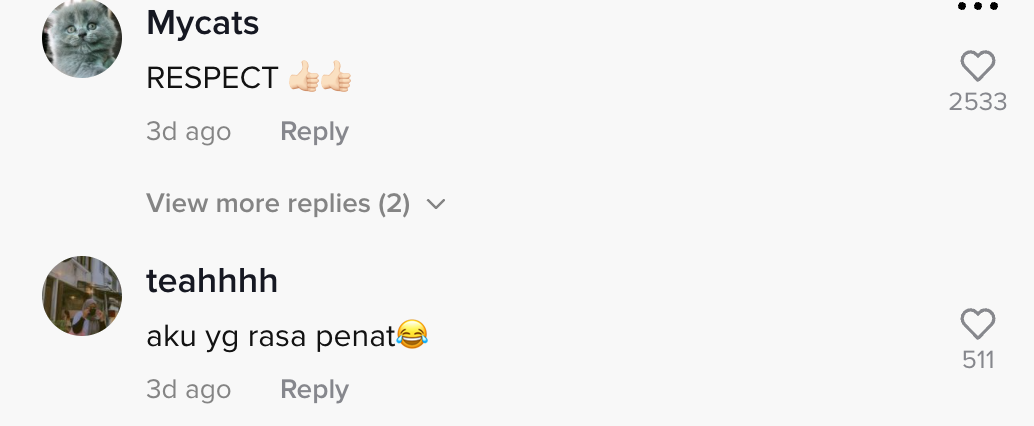The width and height of the screenshot is (1034, 426).
Task: Click the 3d ago timestamp under teahhhh
Action: pos(188,390)
